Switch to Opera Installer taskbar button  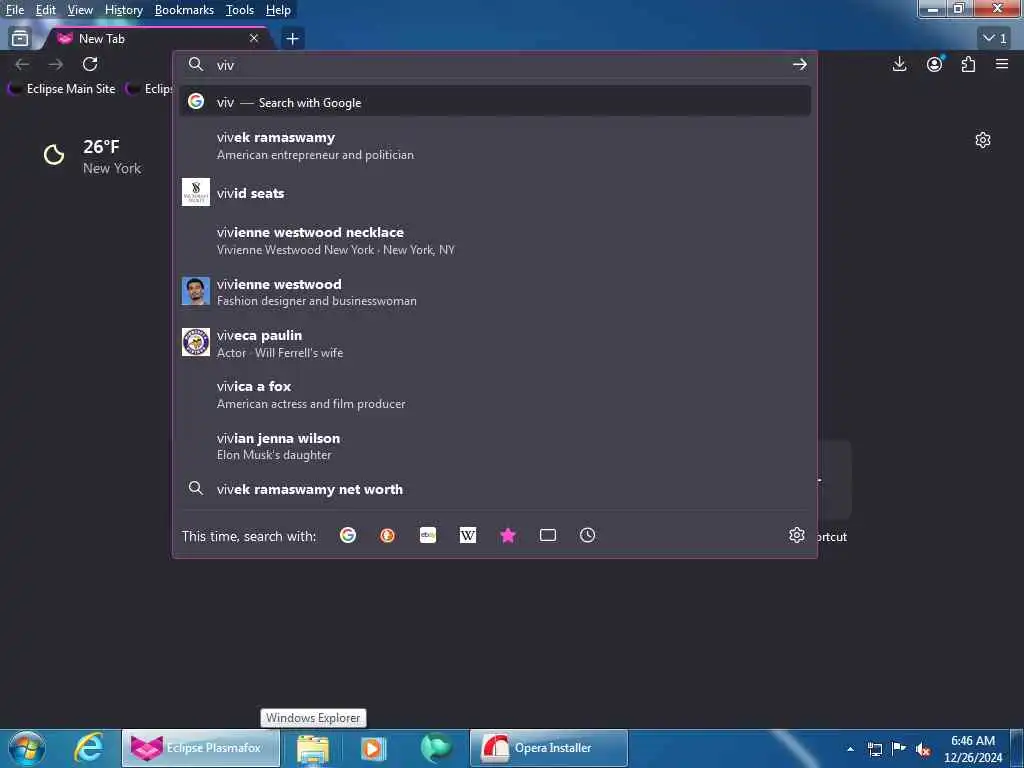coord(549,748)
